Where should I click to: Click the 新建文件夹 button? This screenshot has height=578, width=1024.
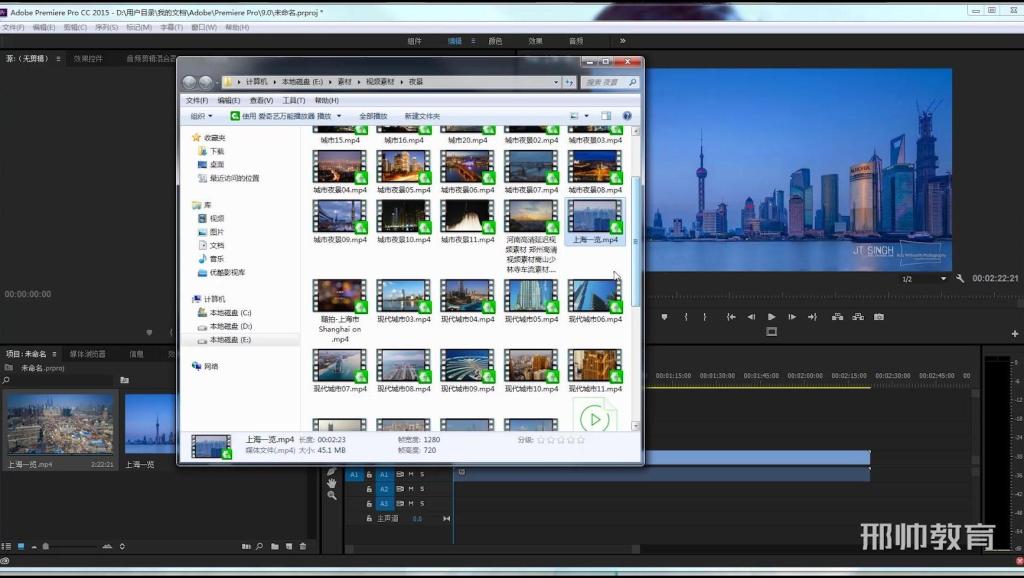click(x=422, y=116)
